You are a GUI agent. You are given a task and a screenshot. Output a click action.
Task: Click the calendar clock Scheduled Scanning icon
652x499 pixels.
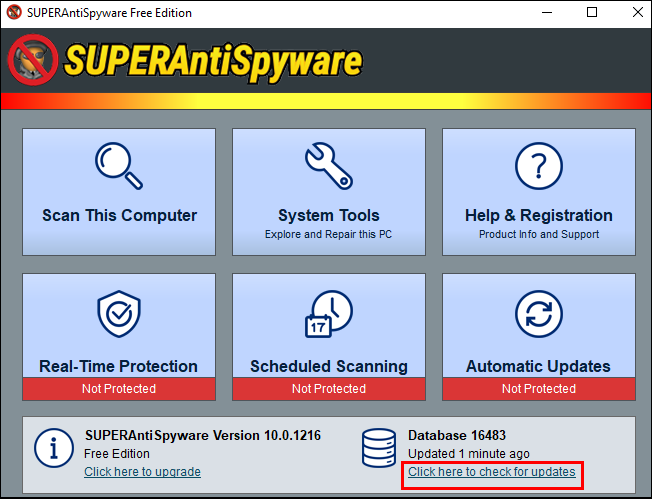328,314
